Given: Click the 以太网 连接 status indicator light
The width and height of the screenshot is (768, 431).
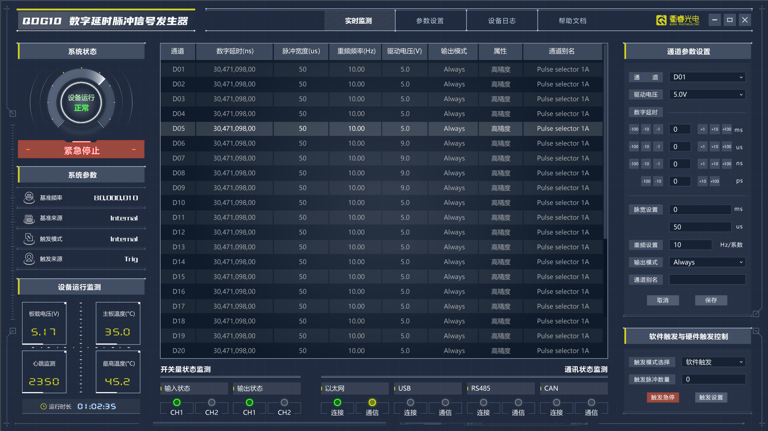Looking at the screenshot, I should tap(338, 403).
